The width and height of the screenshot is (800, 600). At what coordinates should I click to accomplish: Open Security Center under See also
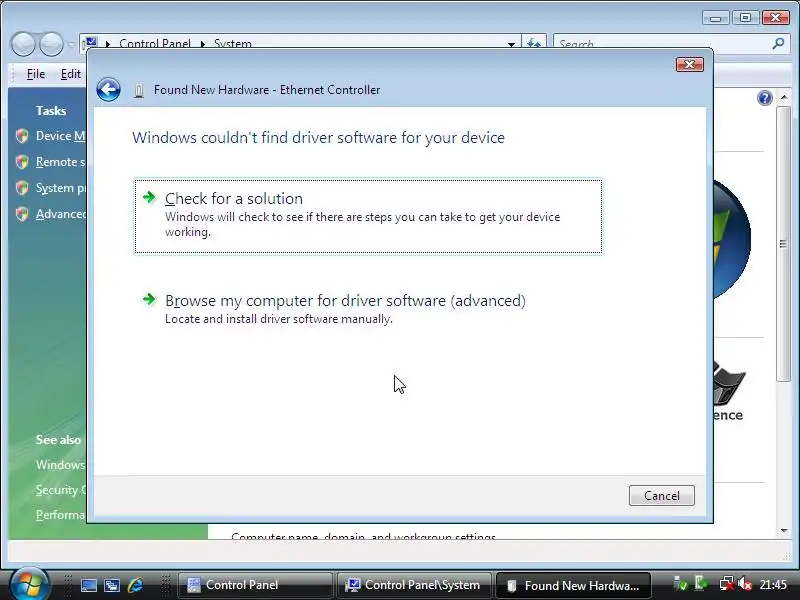click(60, 490)
